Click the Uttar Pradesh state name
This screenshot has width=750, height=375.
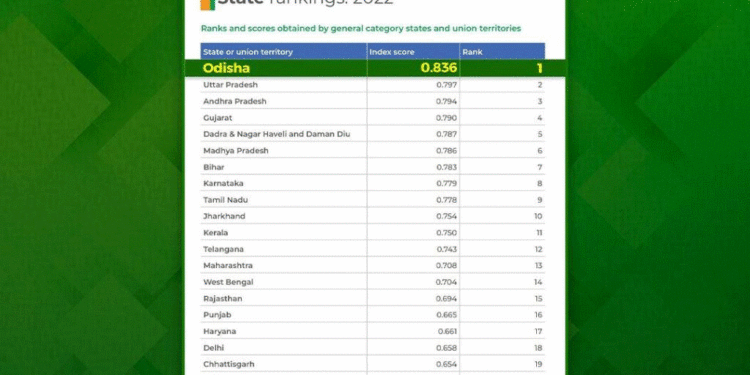[x=231, y=85]
